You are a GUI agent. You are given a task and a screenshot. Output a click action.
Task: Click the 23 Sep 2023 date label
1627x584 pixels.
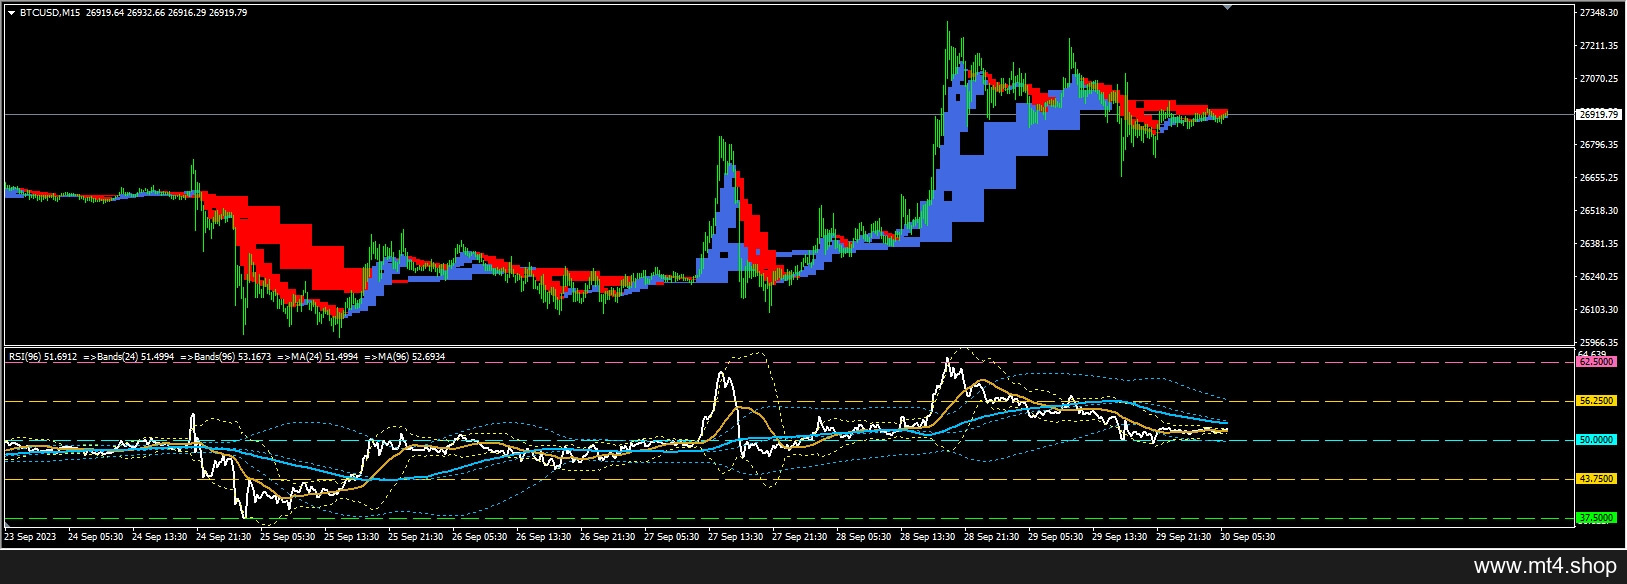click(x=28, y=537)
